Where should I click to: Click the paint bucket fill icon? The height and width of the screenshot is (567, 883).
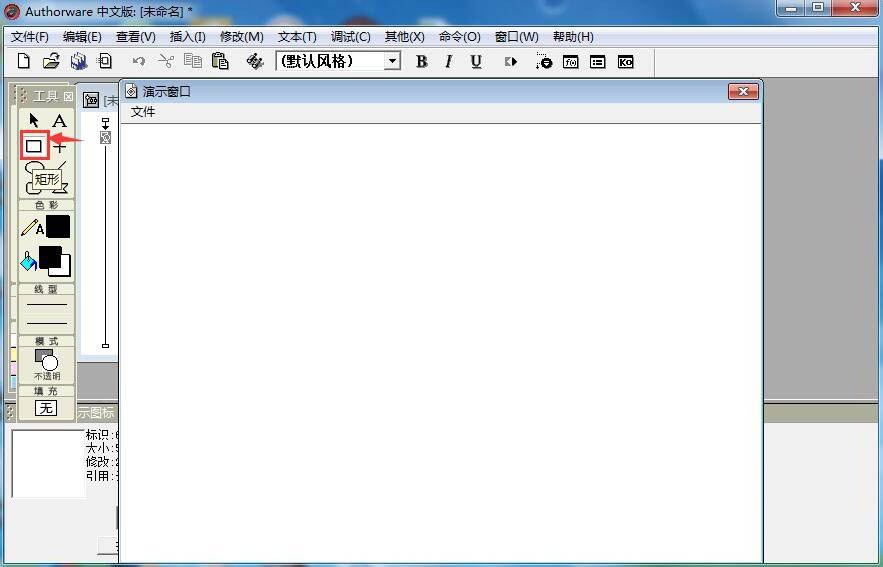(28, 262)
